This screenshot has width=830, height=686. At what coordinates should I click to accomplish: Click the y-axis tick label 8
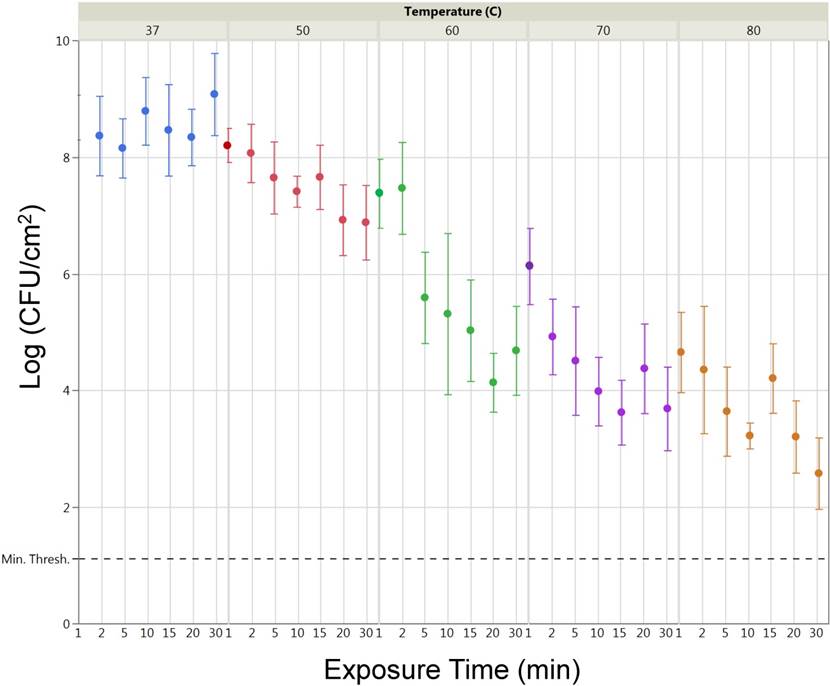67,158
